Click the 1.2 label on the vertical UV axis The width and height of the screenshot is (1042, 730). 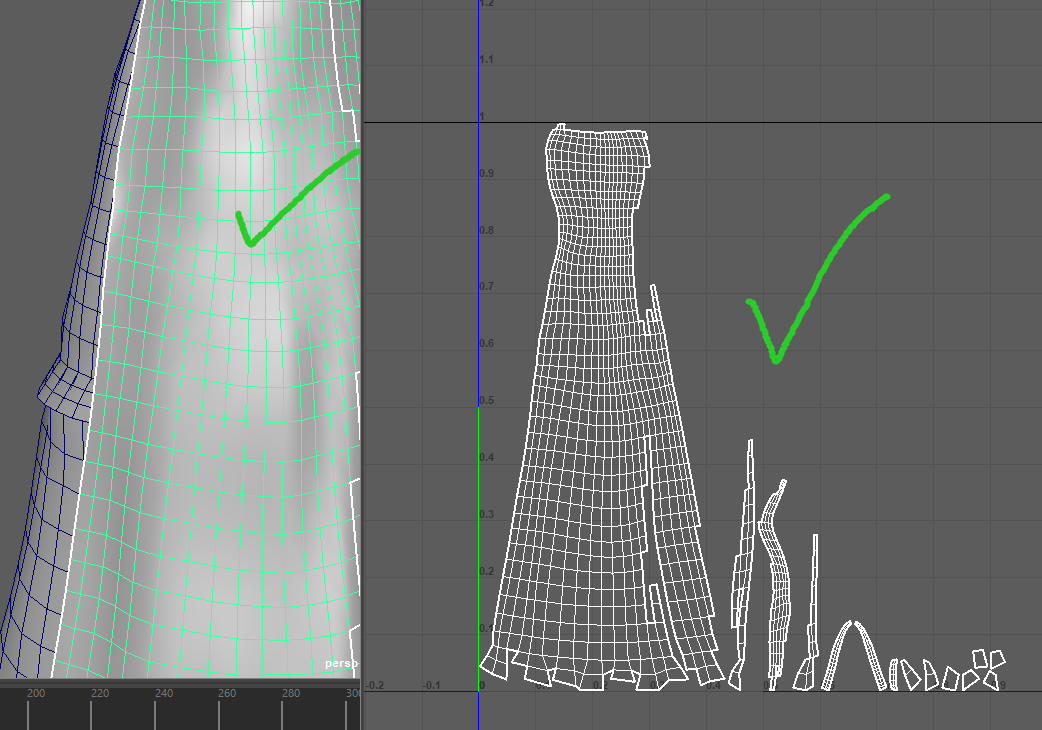tap(487, 5)
